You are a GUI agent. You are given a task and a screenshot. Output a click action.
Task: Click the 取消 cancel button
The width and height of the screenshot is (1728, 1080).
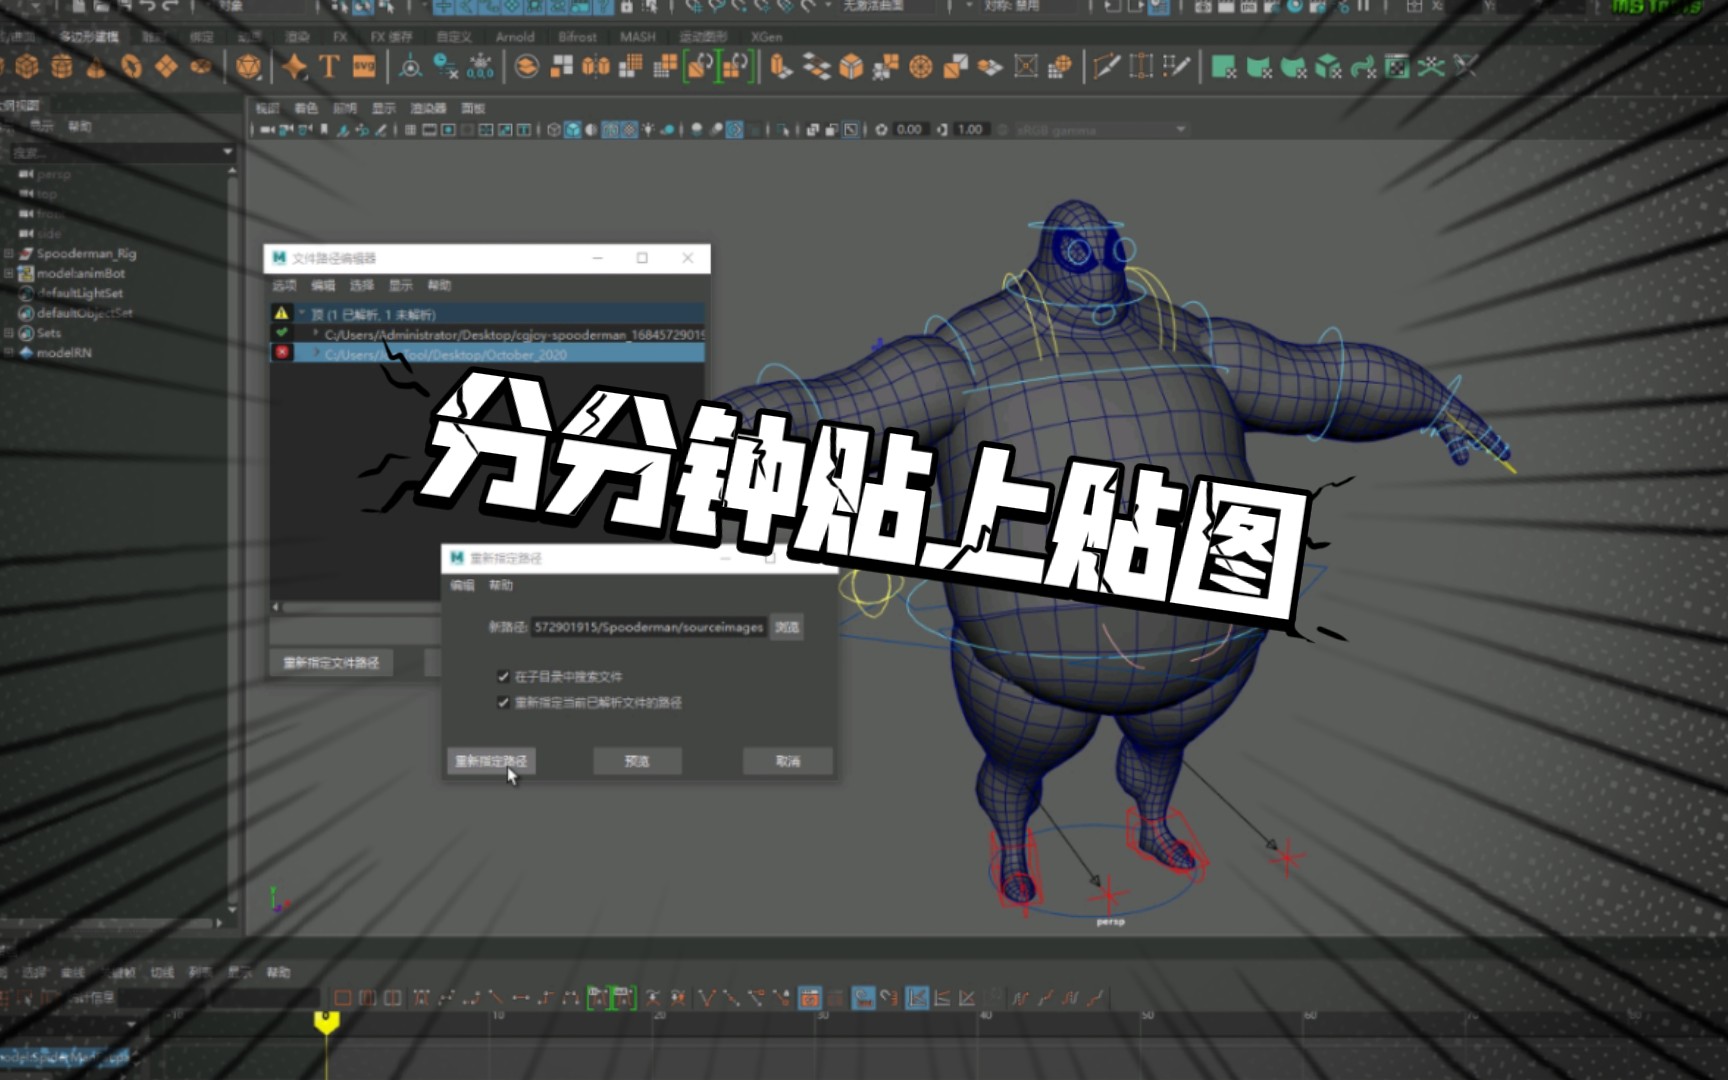pos(788,761)
